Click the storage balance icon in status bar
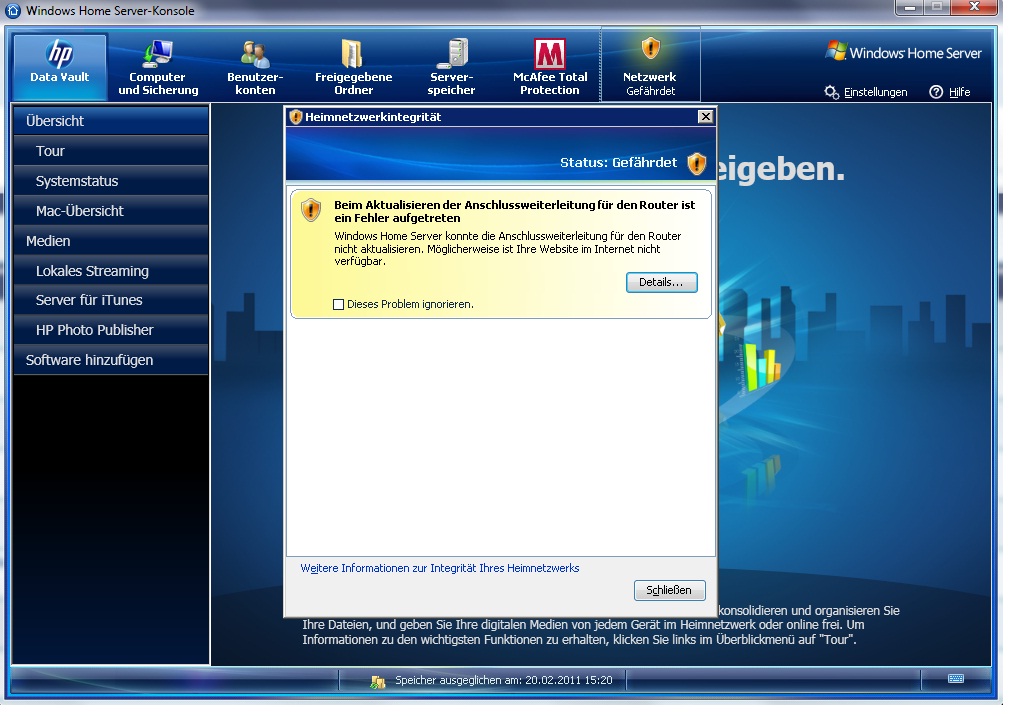Viewport: 1009px width, 717px height. (378, 682)
